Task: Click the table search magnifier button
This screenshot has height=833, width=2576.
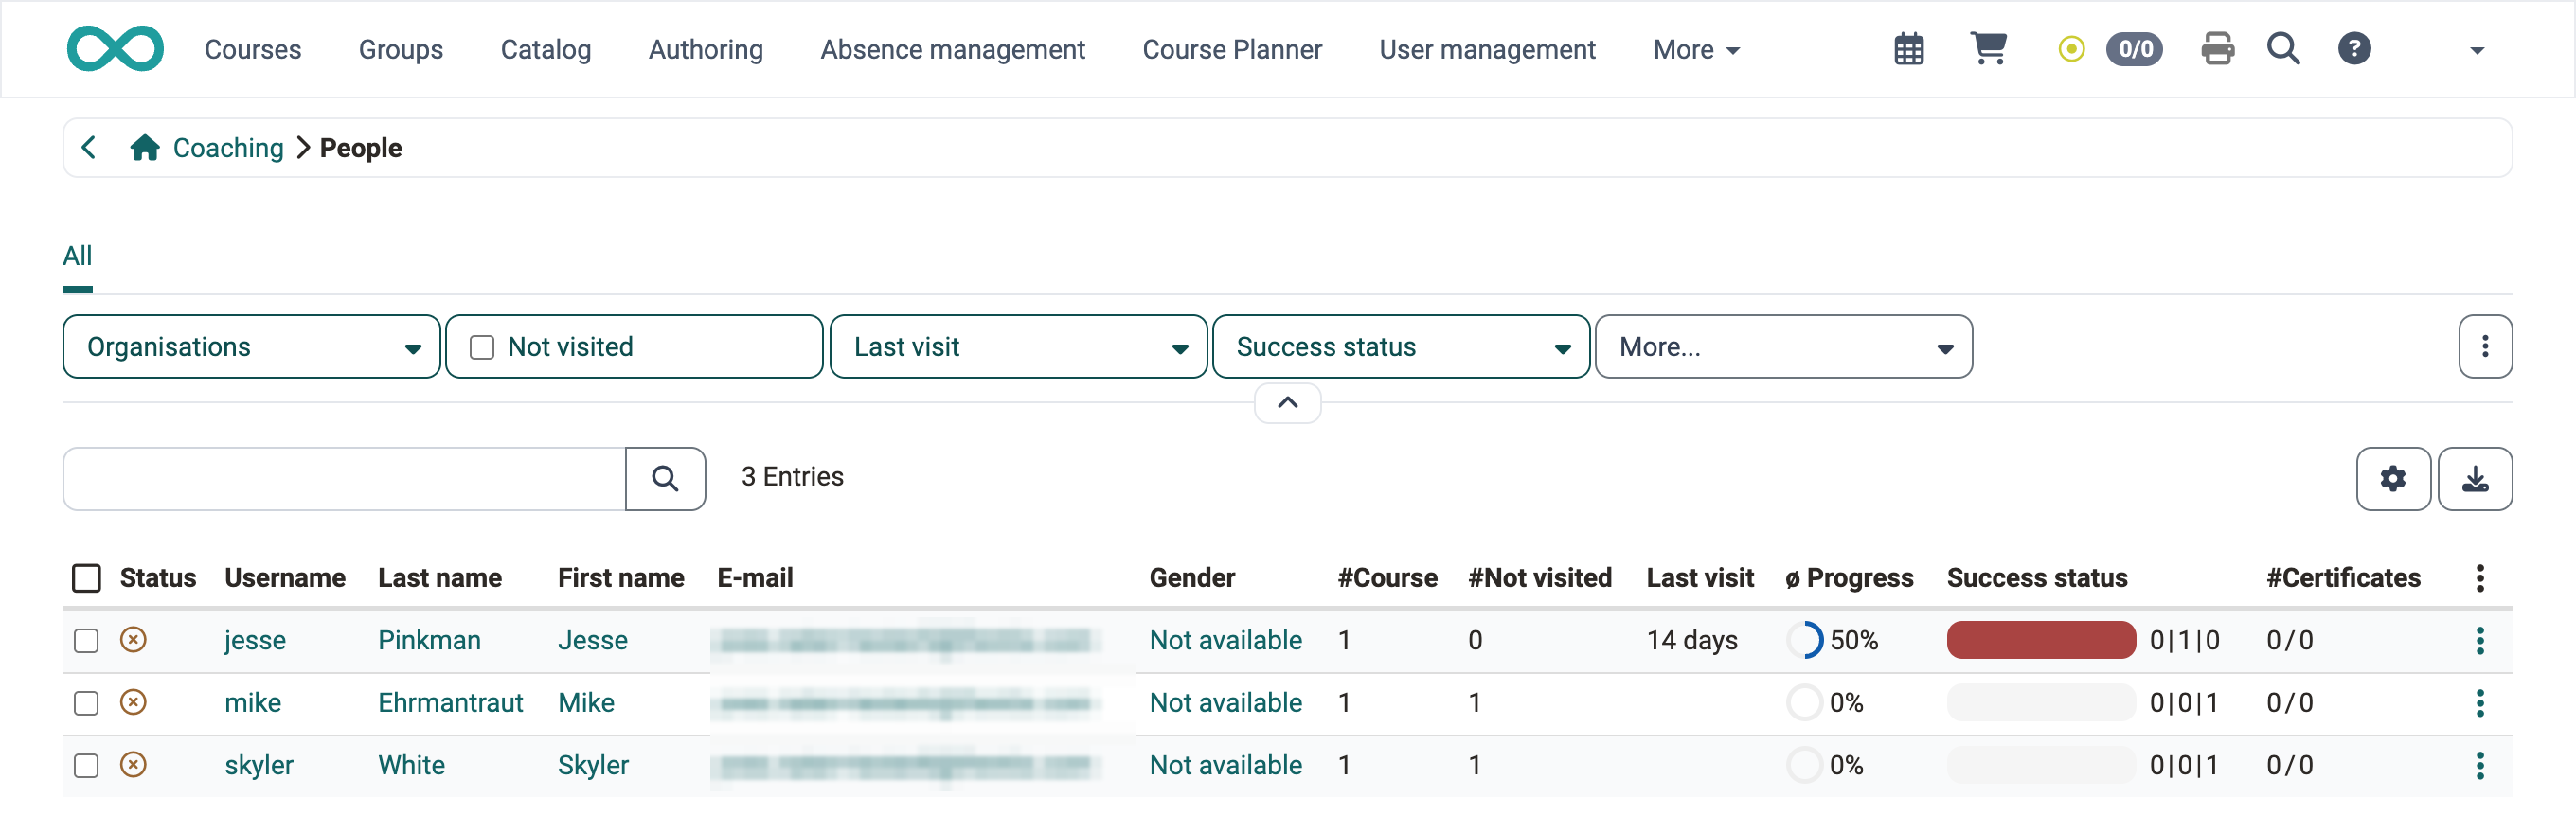Action: click(665, 478)
